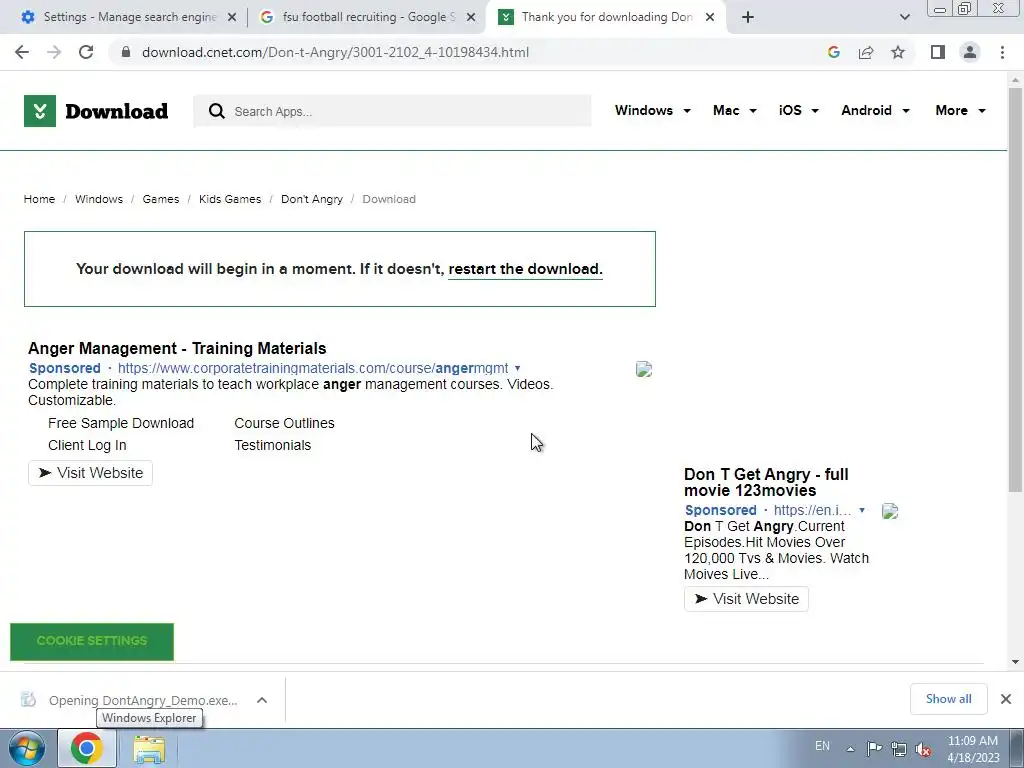This screenshot has width=1024, height=768.
Task: Click the browser back arrow
Action: tap(22, 52)
